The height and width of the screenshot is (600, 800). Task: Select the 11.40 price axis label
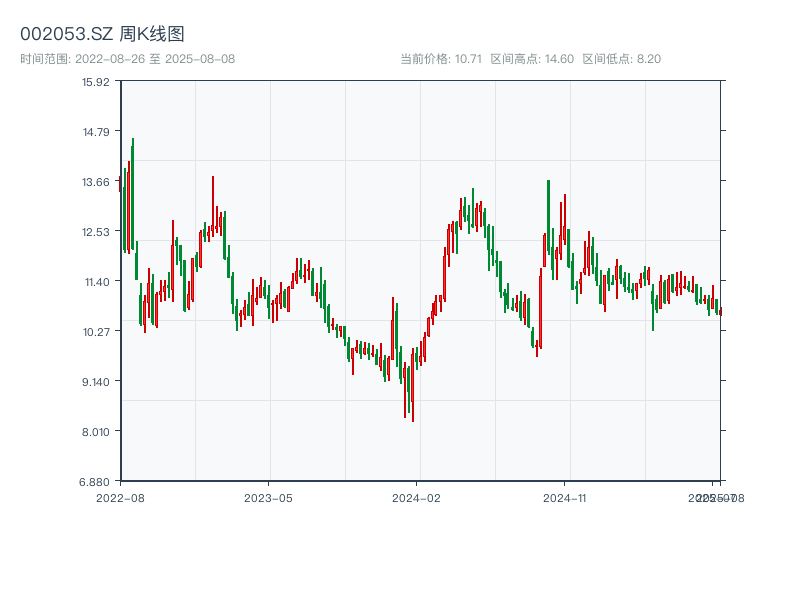click(x=96, y=282)
